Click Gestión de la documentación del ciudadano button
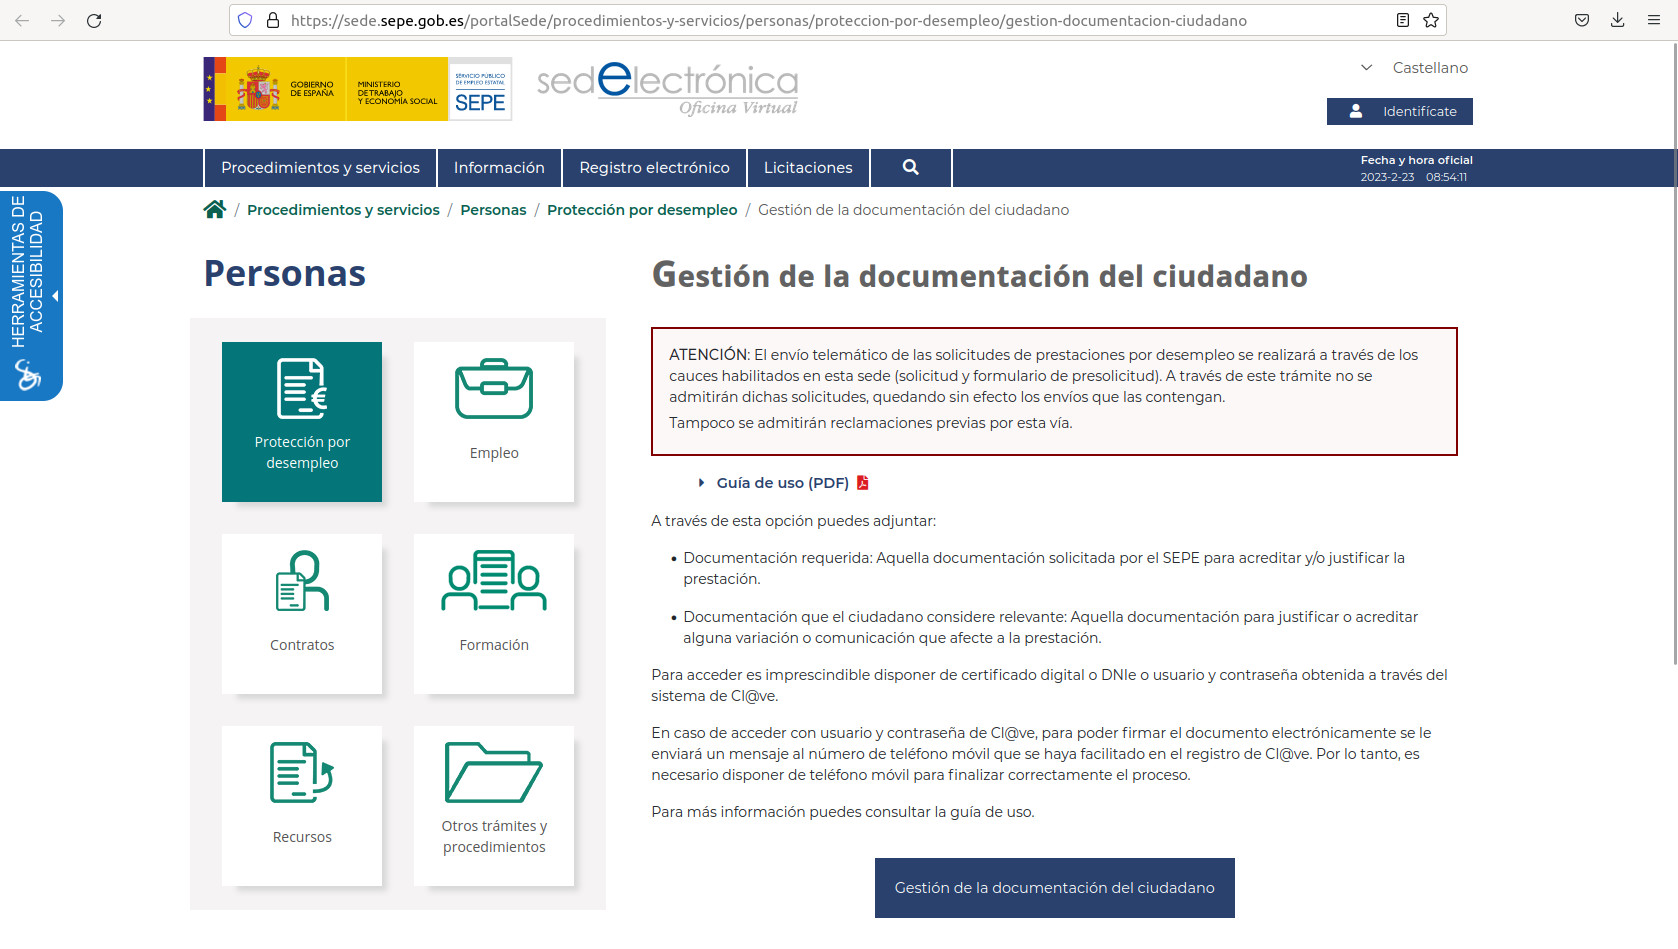The width and height of the screenshot is (1678, 949). click(x=1054, y=888)
